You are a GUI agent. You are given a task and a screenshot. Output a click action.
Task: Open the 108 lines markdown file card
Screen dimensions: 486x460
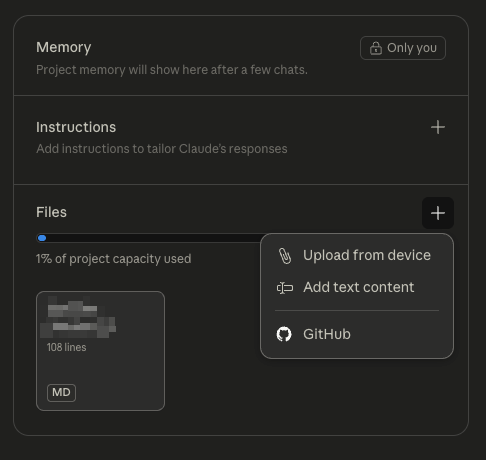(x=100, y=351)
